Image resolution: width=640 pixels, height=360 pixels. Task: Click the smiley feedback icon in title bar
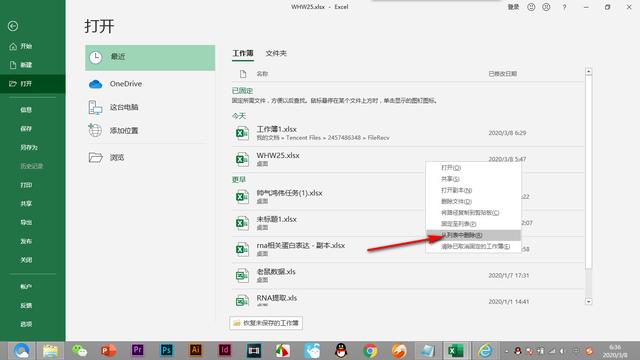[531, 7]
